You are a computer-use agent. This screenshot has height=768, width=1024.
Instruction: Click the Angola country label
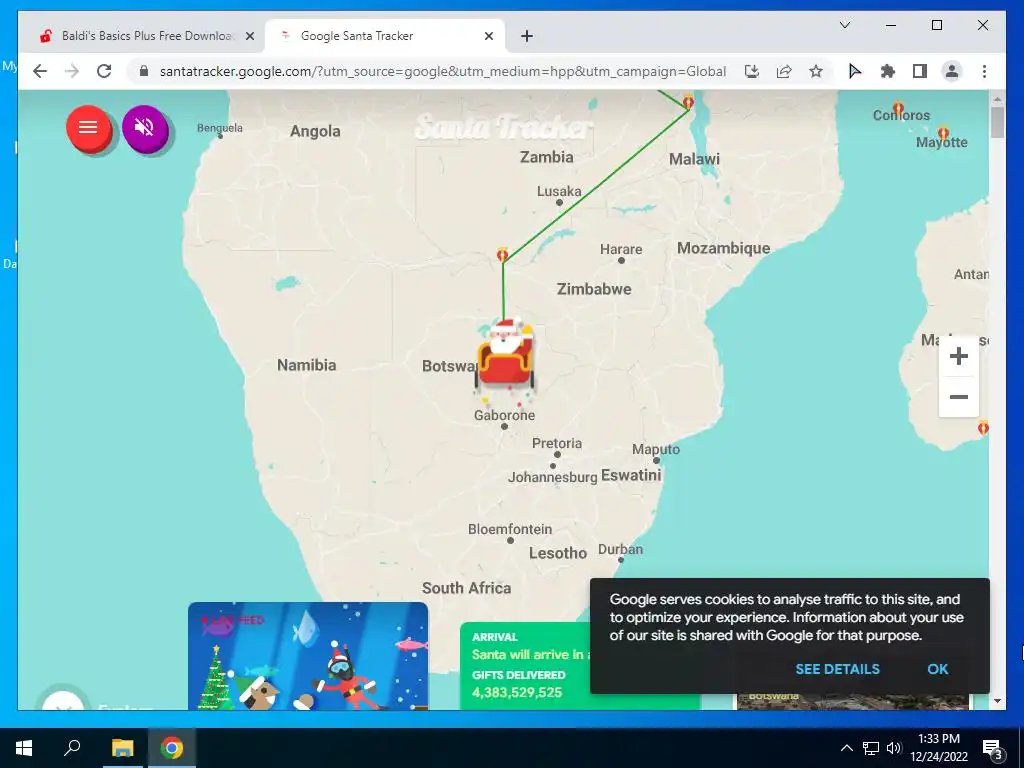click(x=315, y=131)
